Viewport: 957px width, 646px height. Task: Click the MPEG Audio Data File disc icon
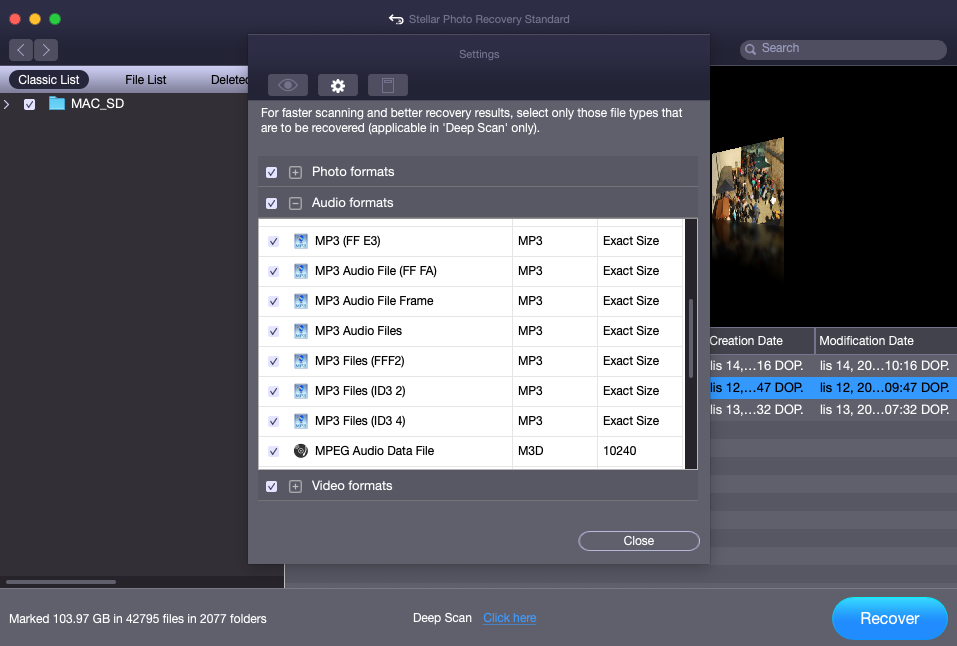(x=301, y=451)
